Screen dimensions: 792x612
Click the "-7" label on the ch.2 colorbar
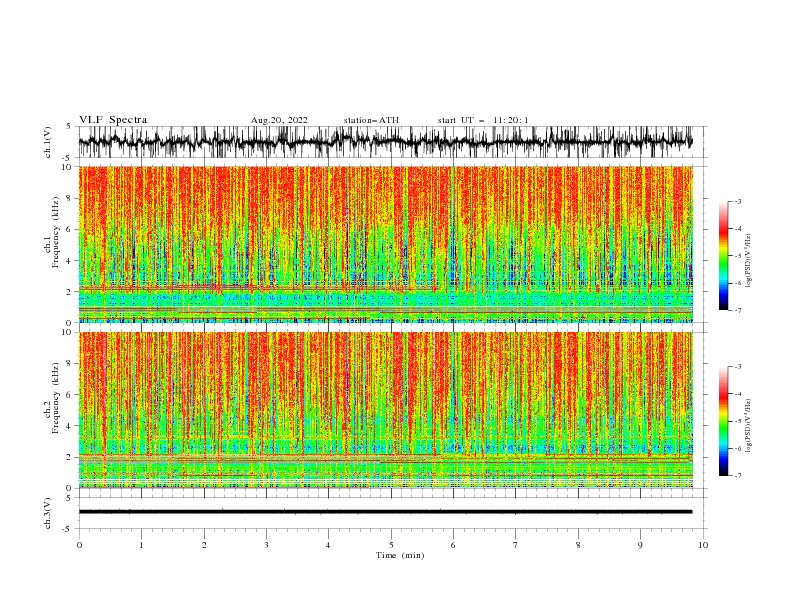[738, 476]
